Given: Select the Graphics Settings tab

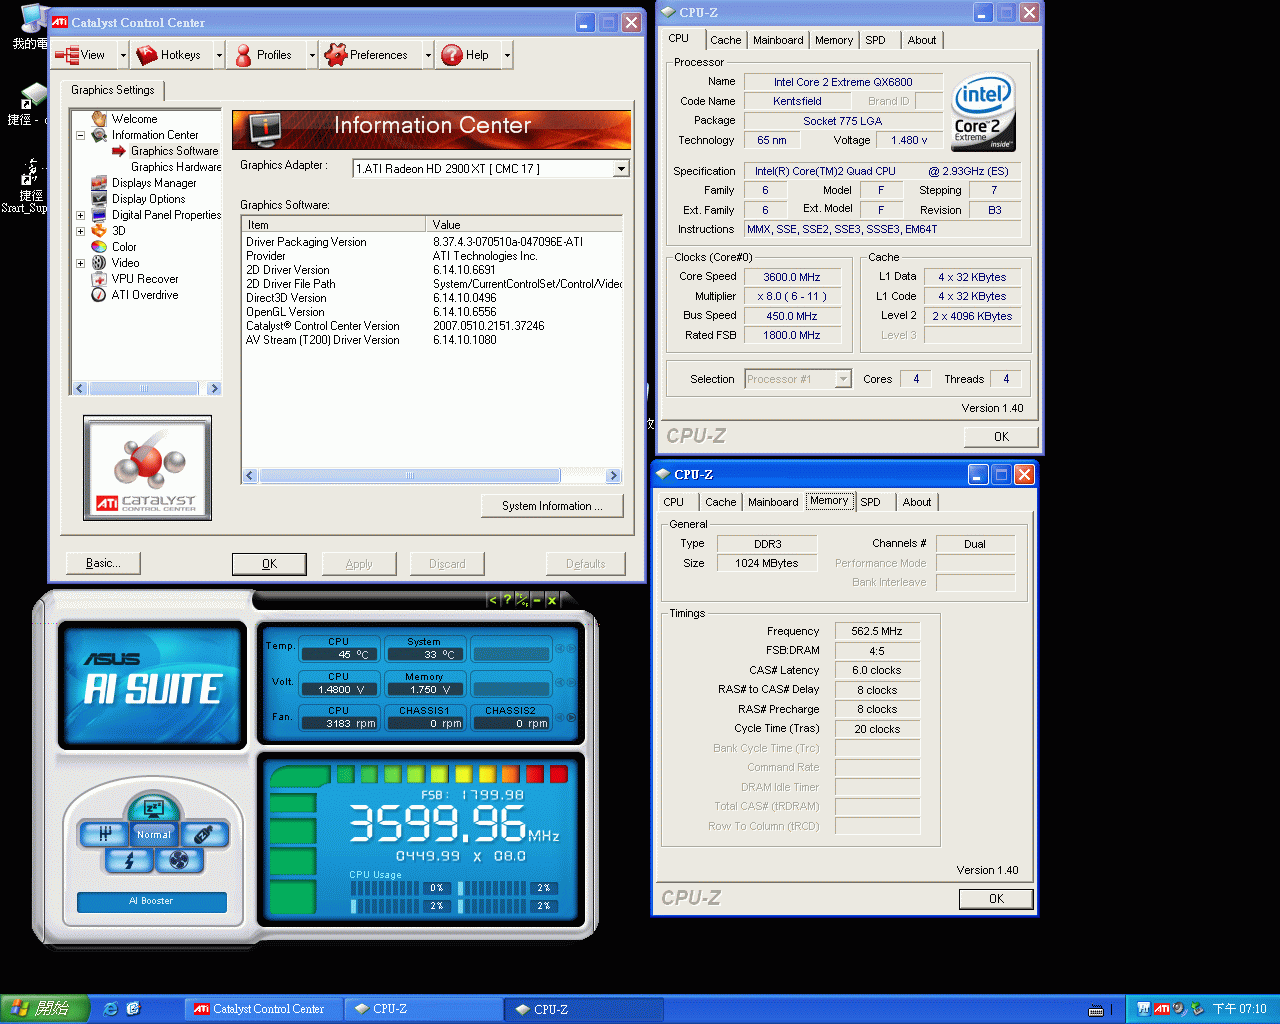Looking at the screenshot, I should tap(112, 90).
